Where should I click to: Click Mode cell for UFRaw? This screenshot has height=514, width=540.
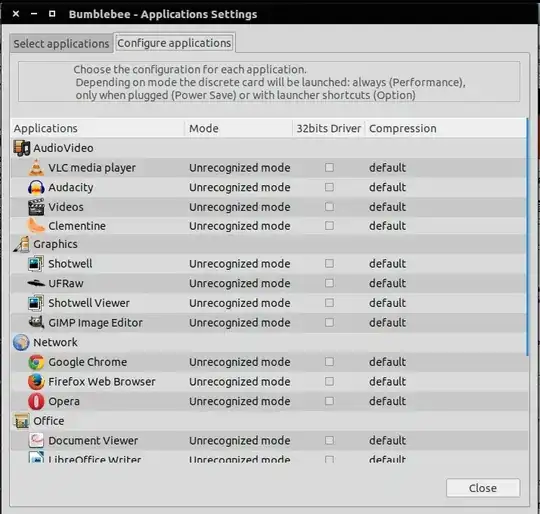239,283
